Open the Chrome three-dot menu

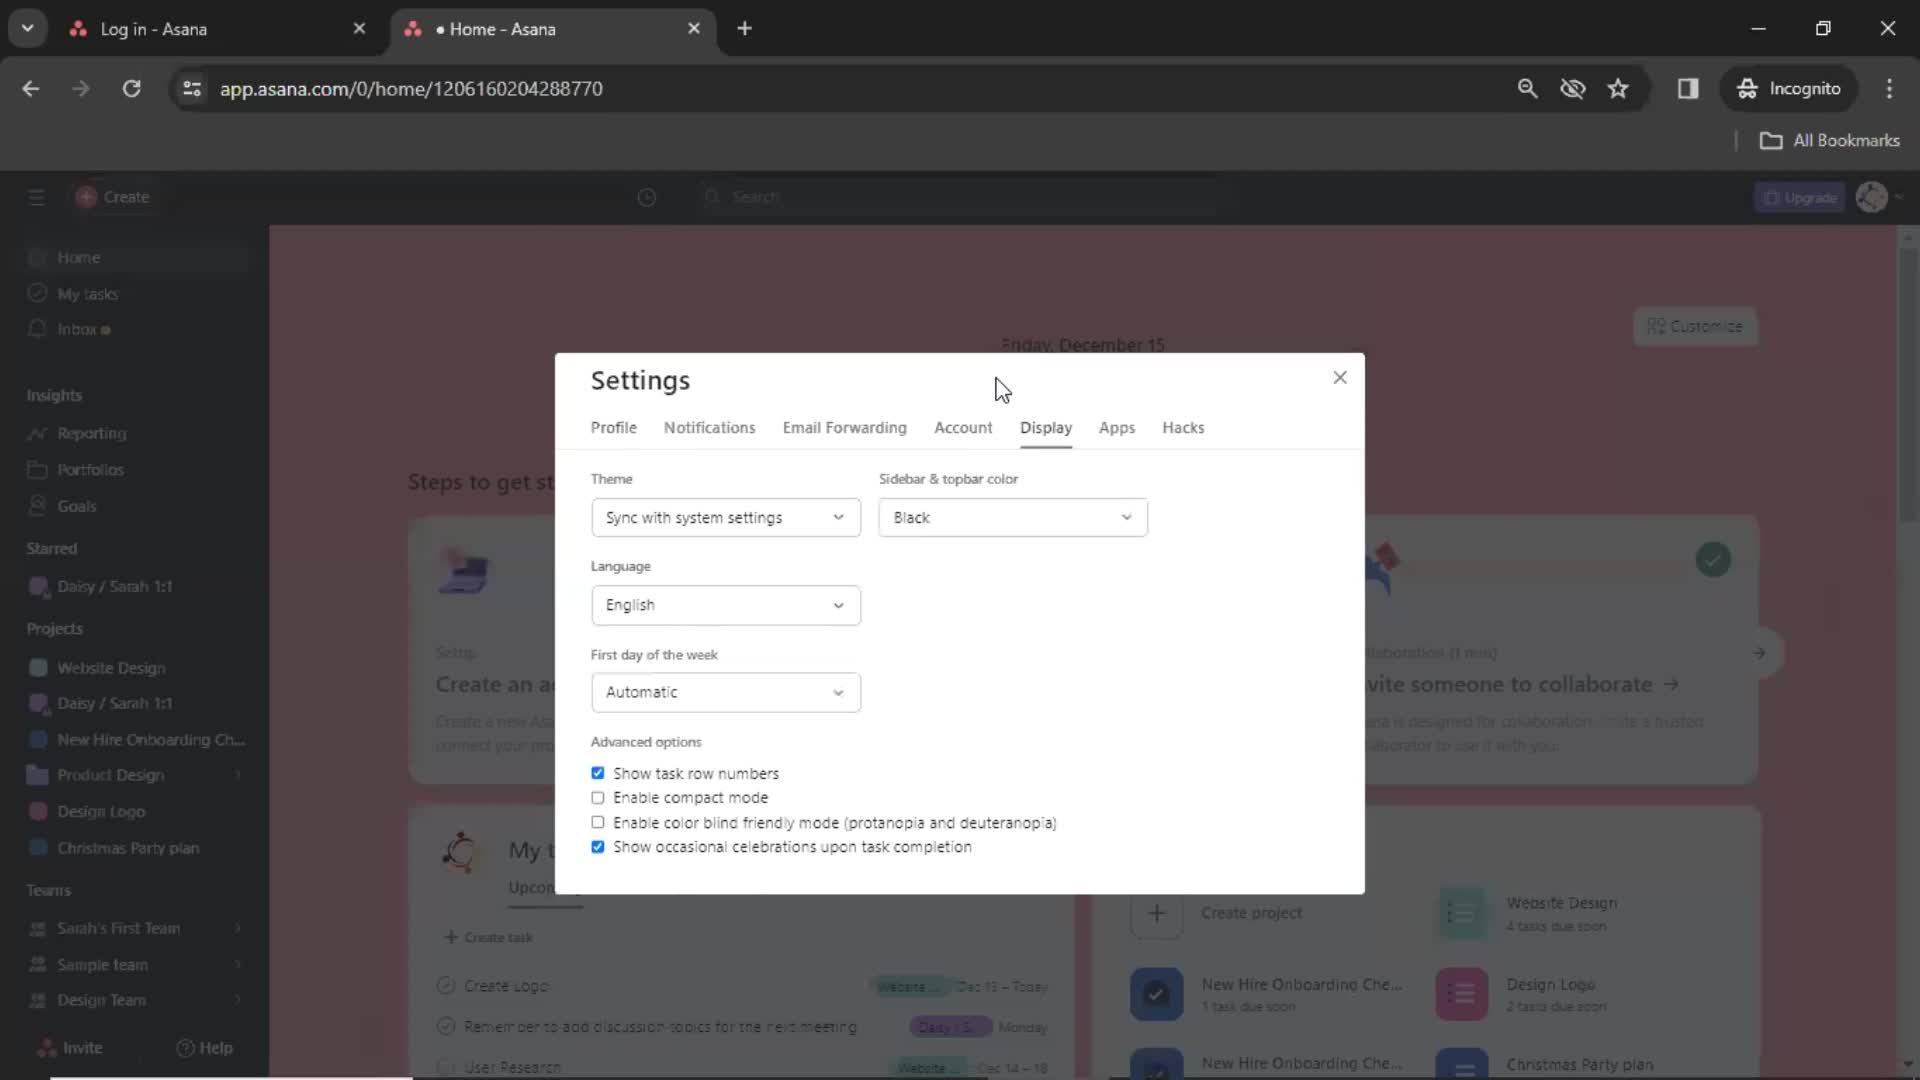[x=1889, y=88]
